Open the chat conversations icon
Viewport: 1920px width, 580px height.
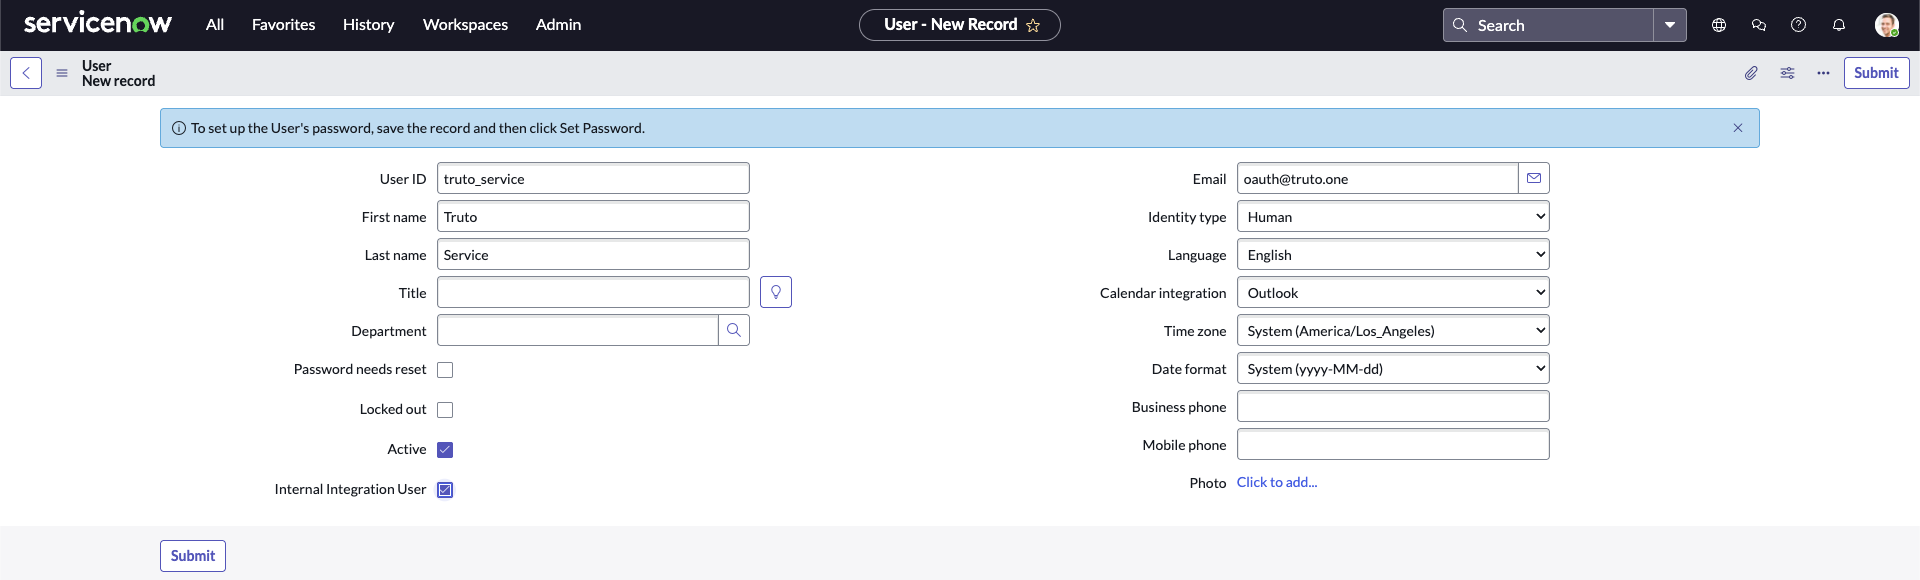pyautogui.click(x=1759, y=25)
